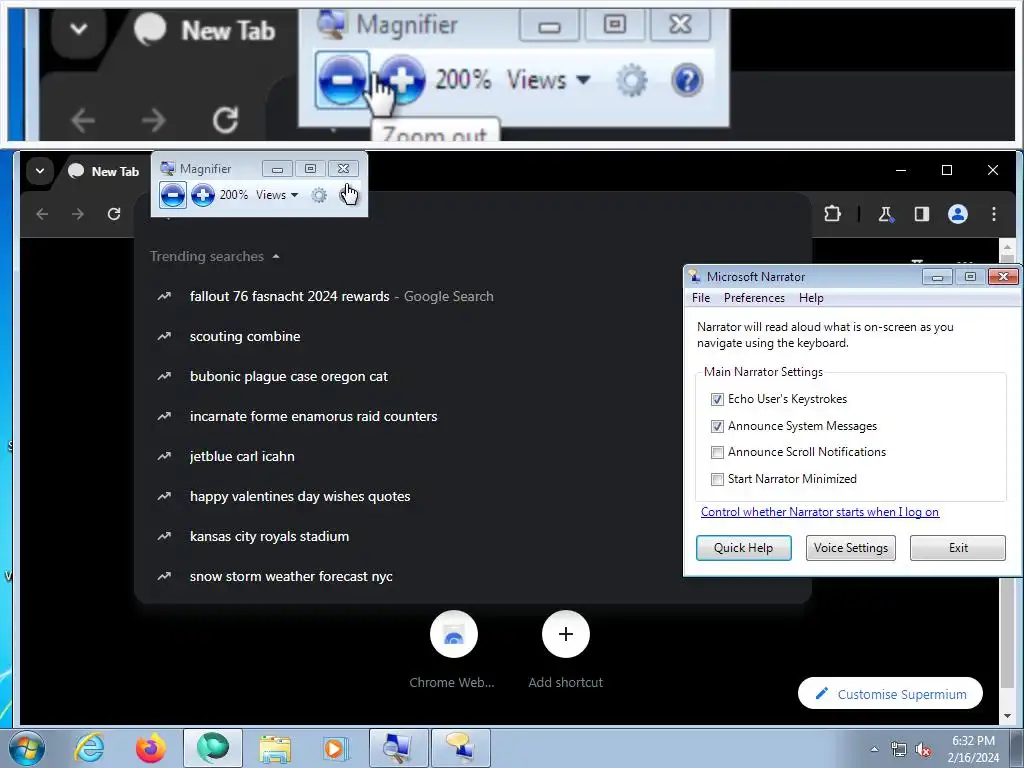Open Magnifier options gear icon

click(x=319, y=195)
